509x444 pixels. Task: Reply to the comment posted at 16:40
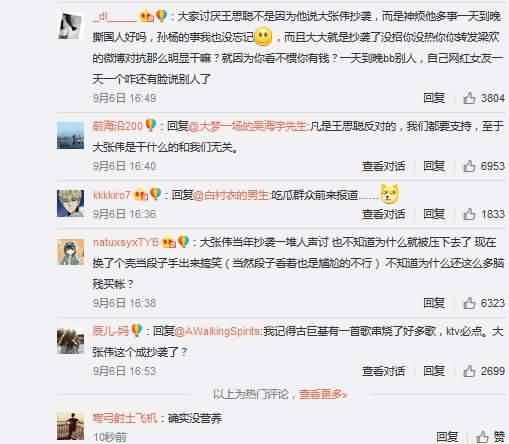tap(434, 166)
